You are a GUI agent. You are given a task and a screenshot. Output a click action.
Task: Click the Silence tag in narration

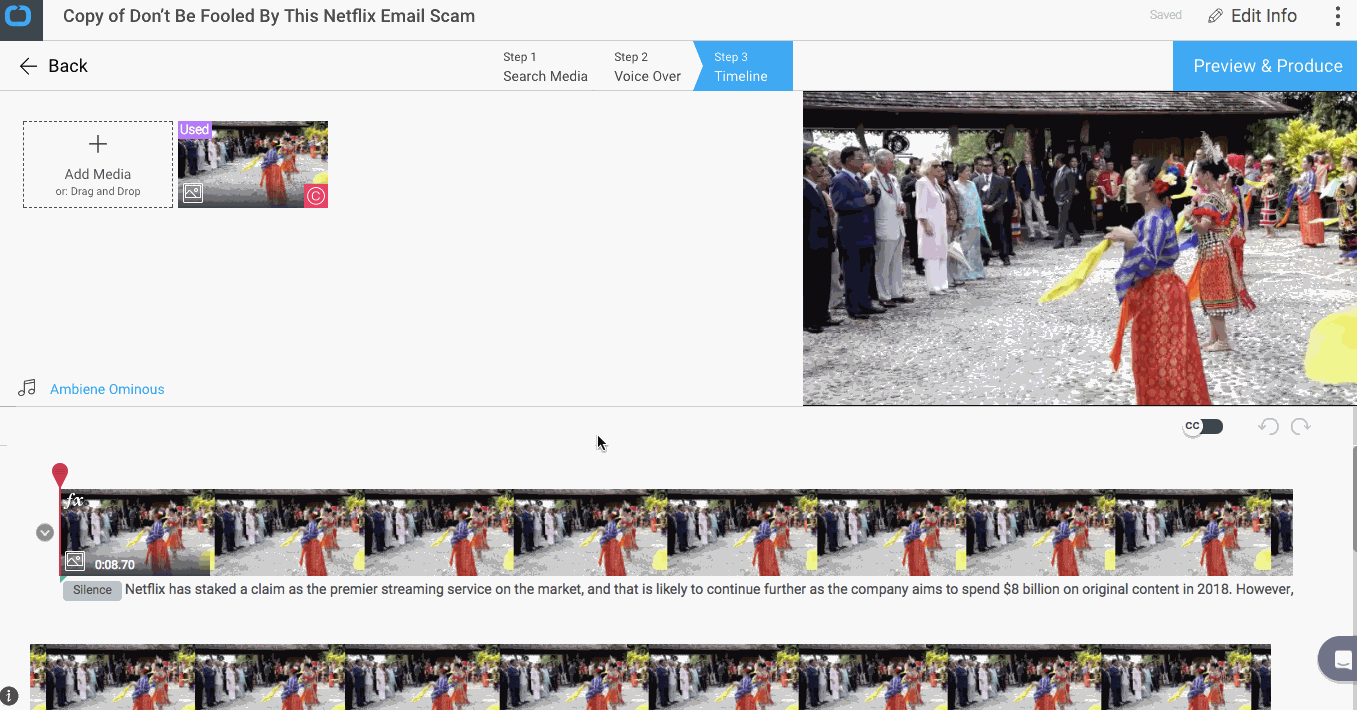(92, 590)
